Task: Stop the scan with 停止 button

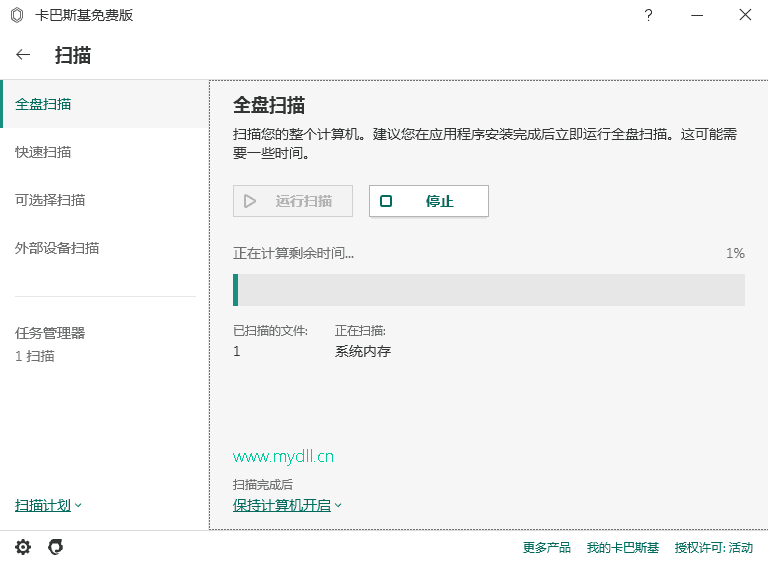Action: pyautogui.click(x=429, y=201)
